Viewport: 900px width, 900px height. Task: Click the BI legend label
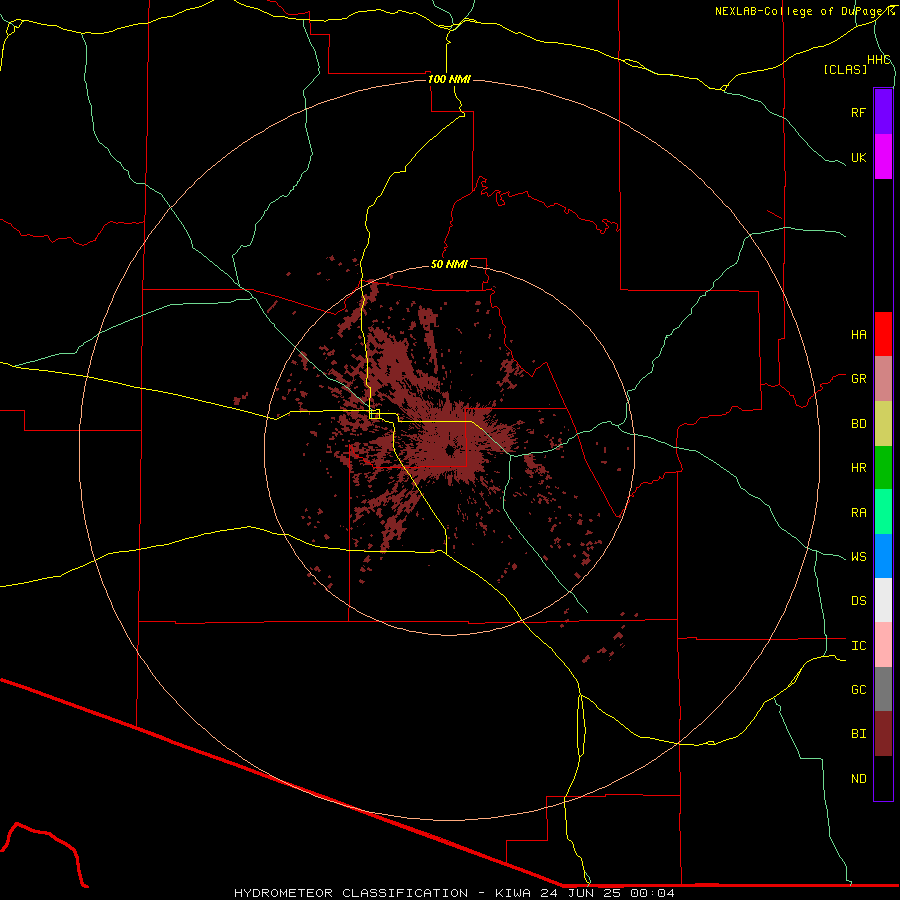859,734
